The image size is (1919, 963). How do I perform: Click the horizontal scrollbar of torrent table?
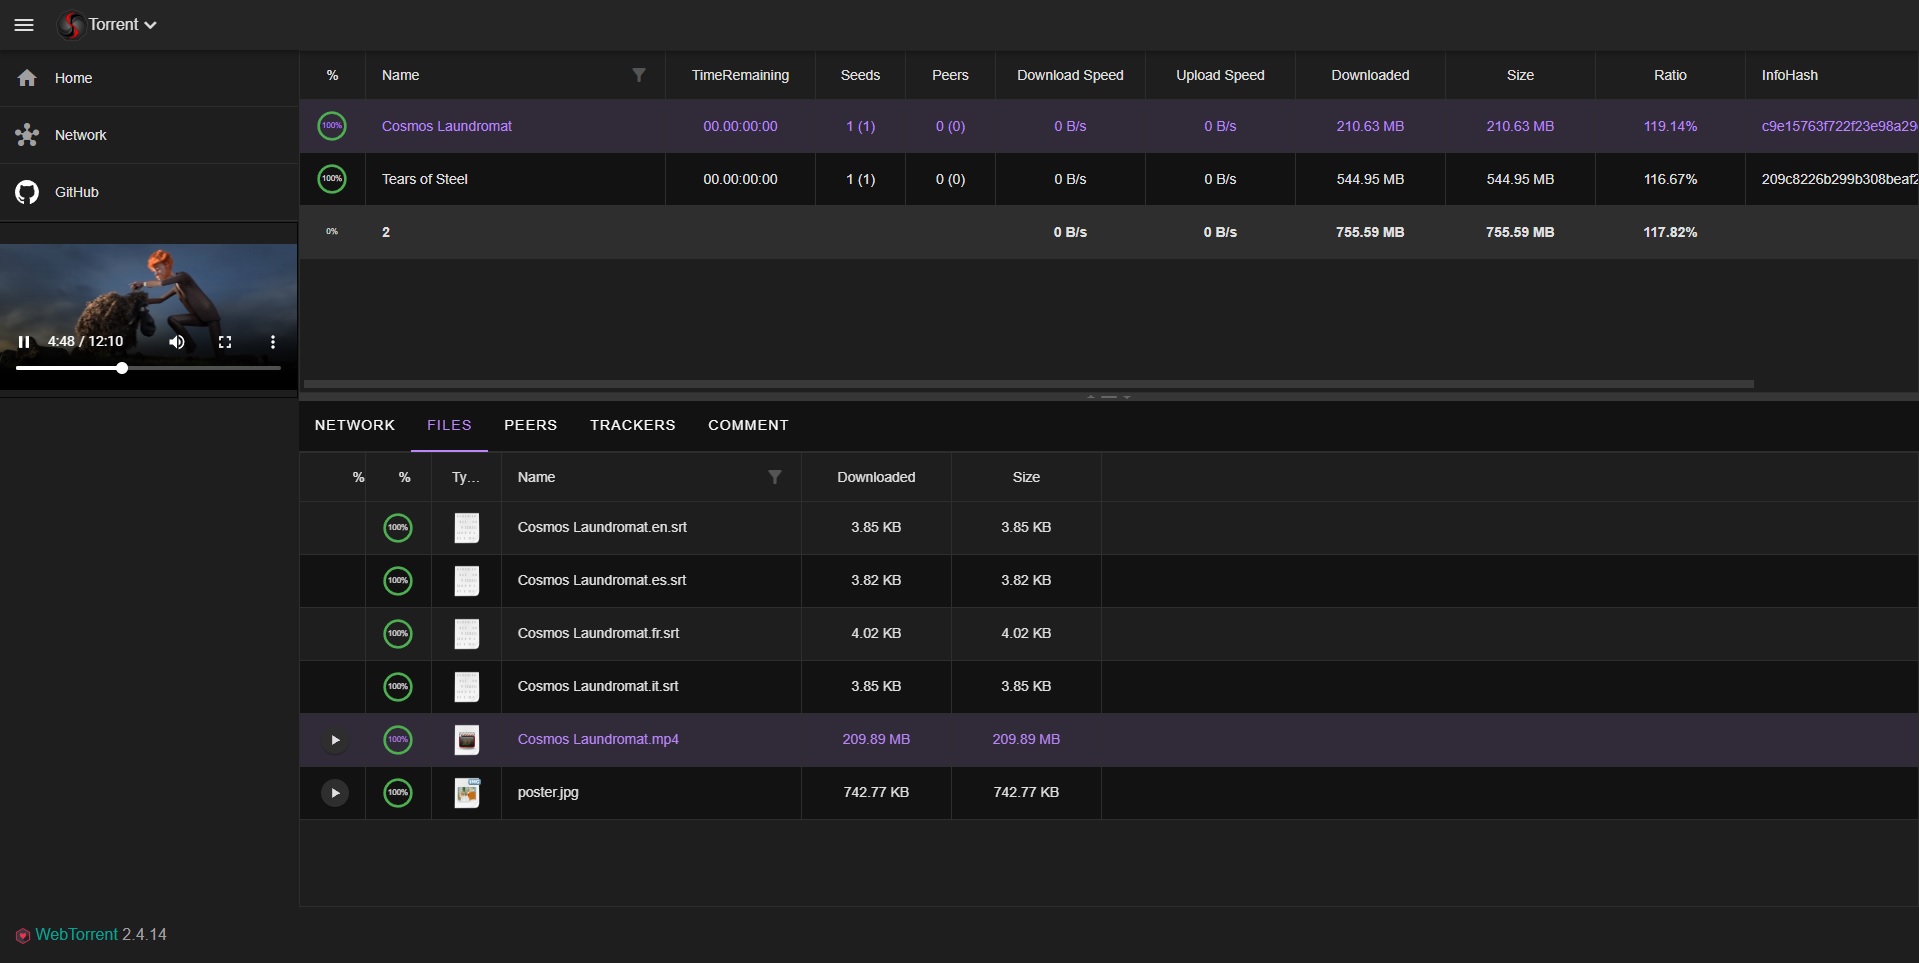1028,383
